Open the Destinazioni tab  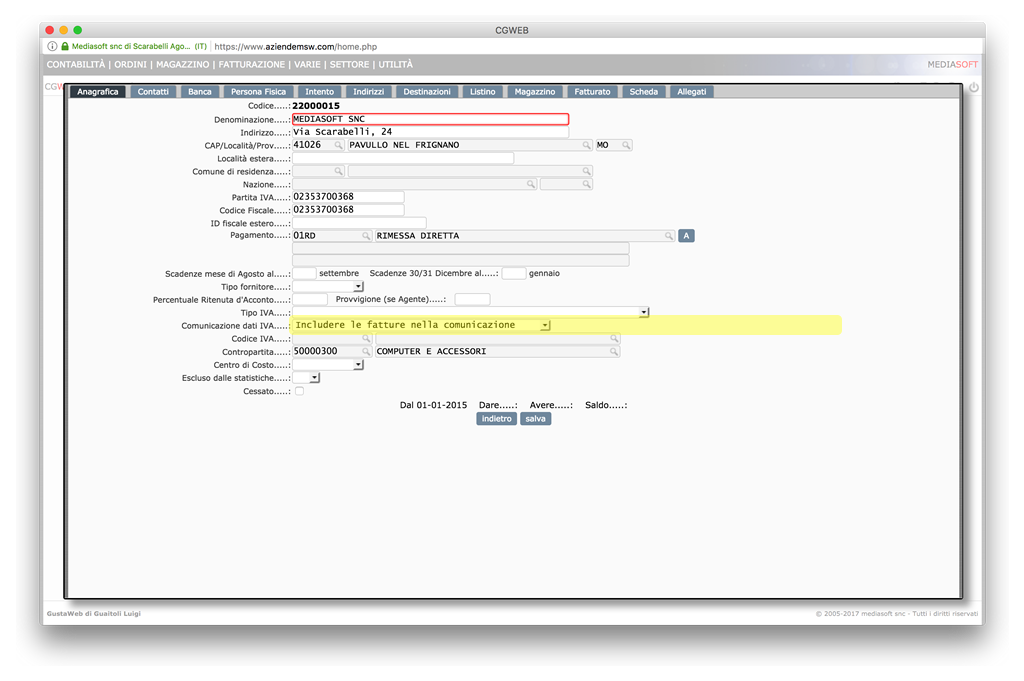coord(427,91)
